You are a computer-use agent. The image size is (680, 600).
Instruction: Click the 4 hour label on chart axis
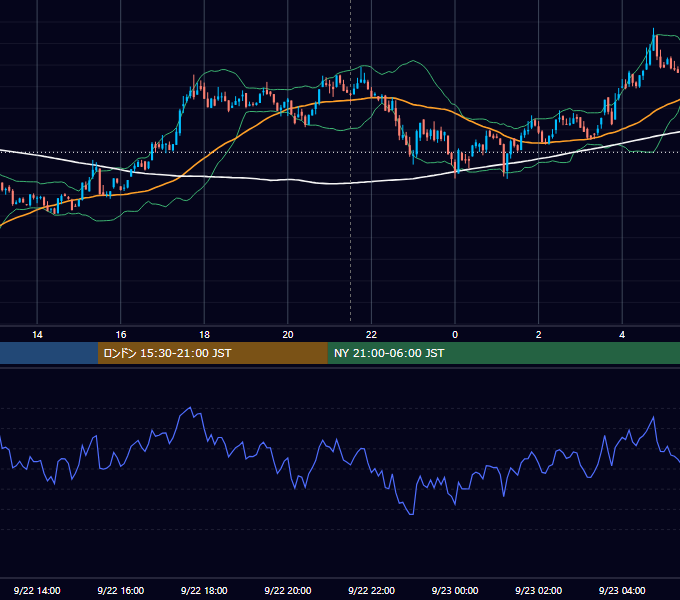(x=622, y=335)
